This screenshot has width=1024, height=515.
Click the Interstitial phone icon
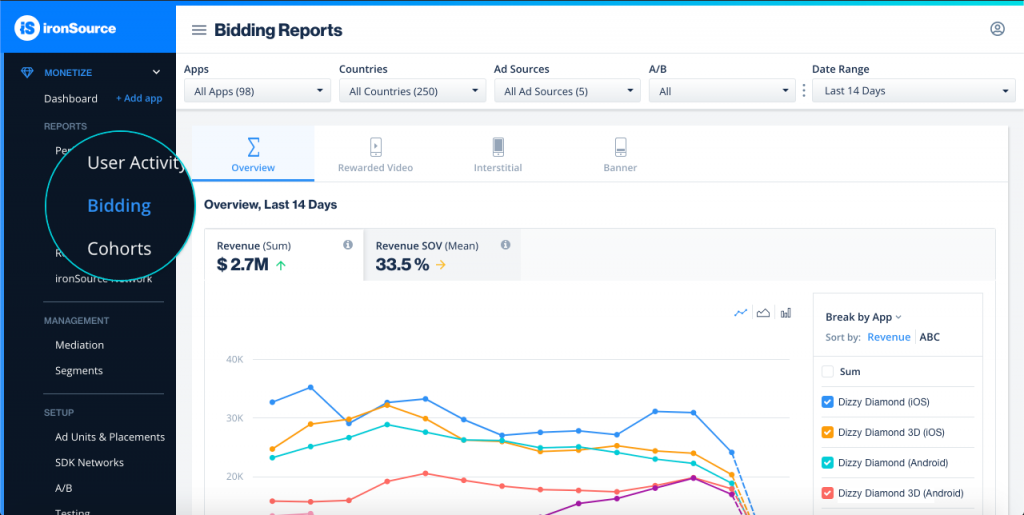click(498, 147)
